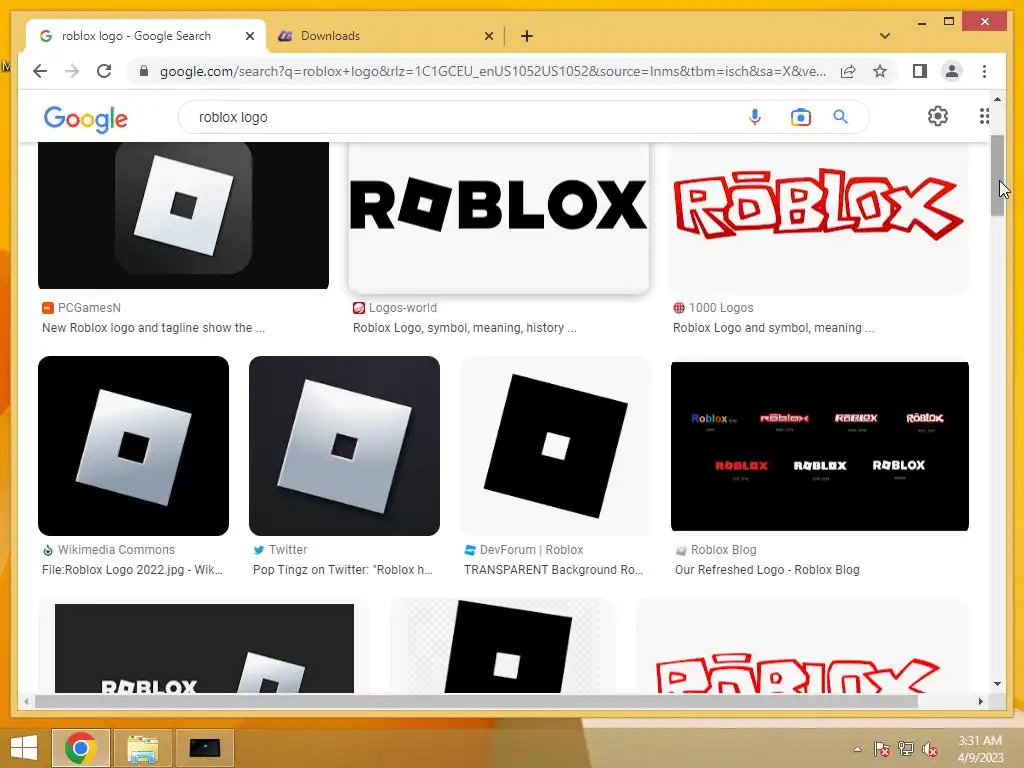View site information lock icon
The image size is (1024, 768).
(x=144, y=71)
